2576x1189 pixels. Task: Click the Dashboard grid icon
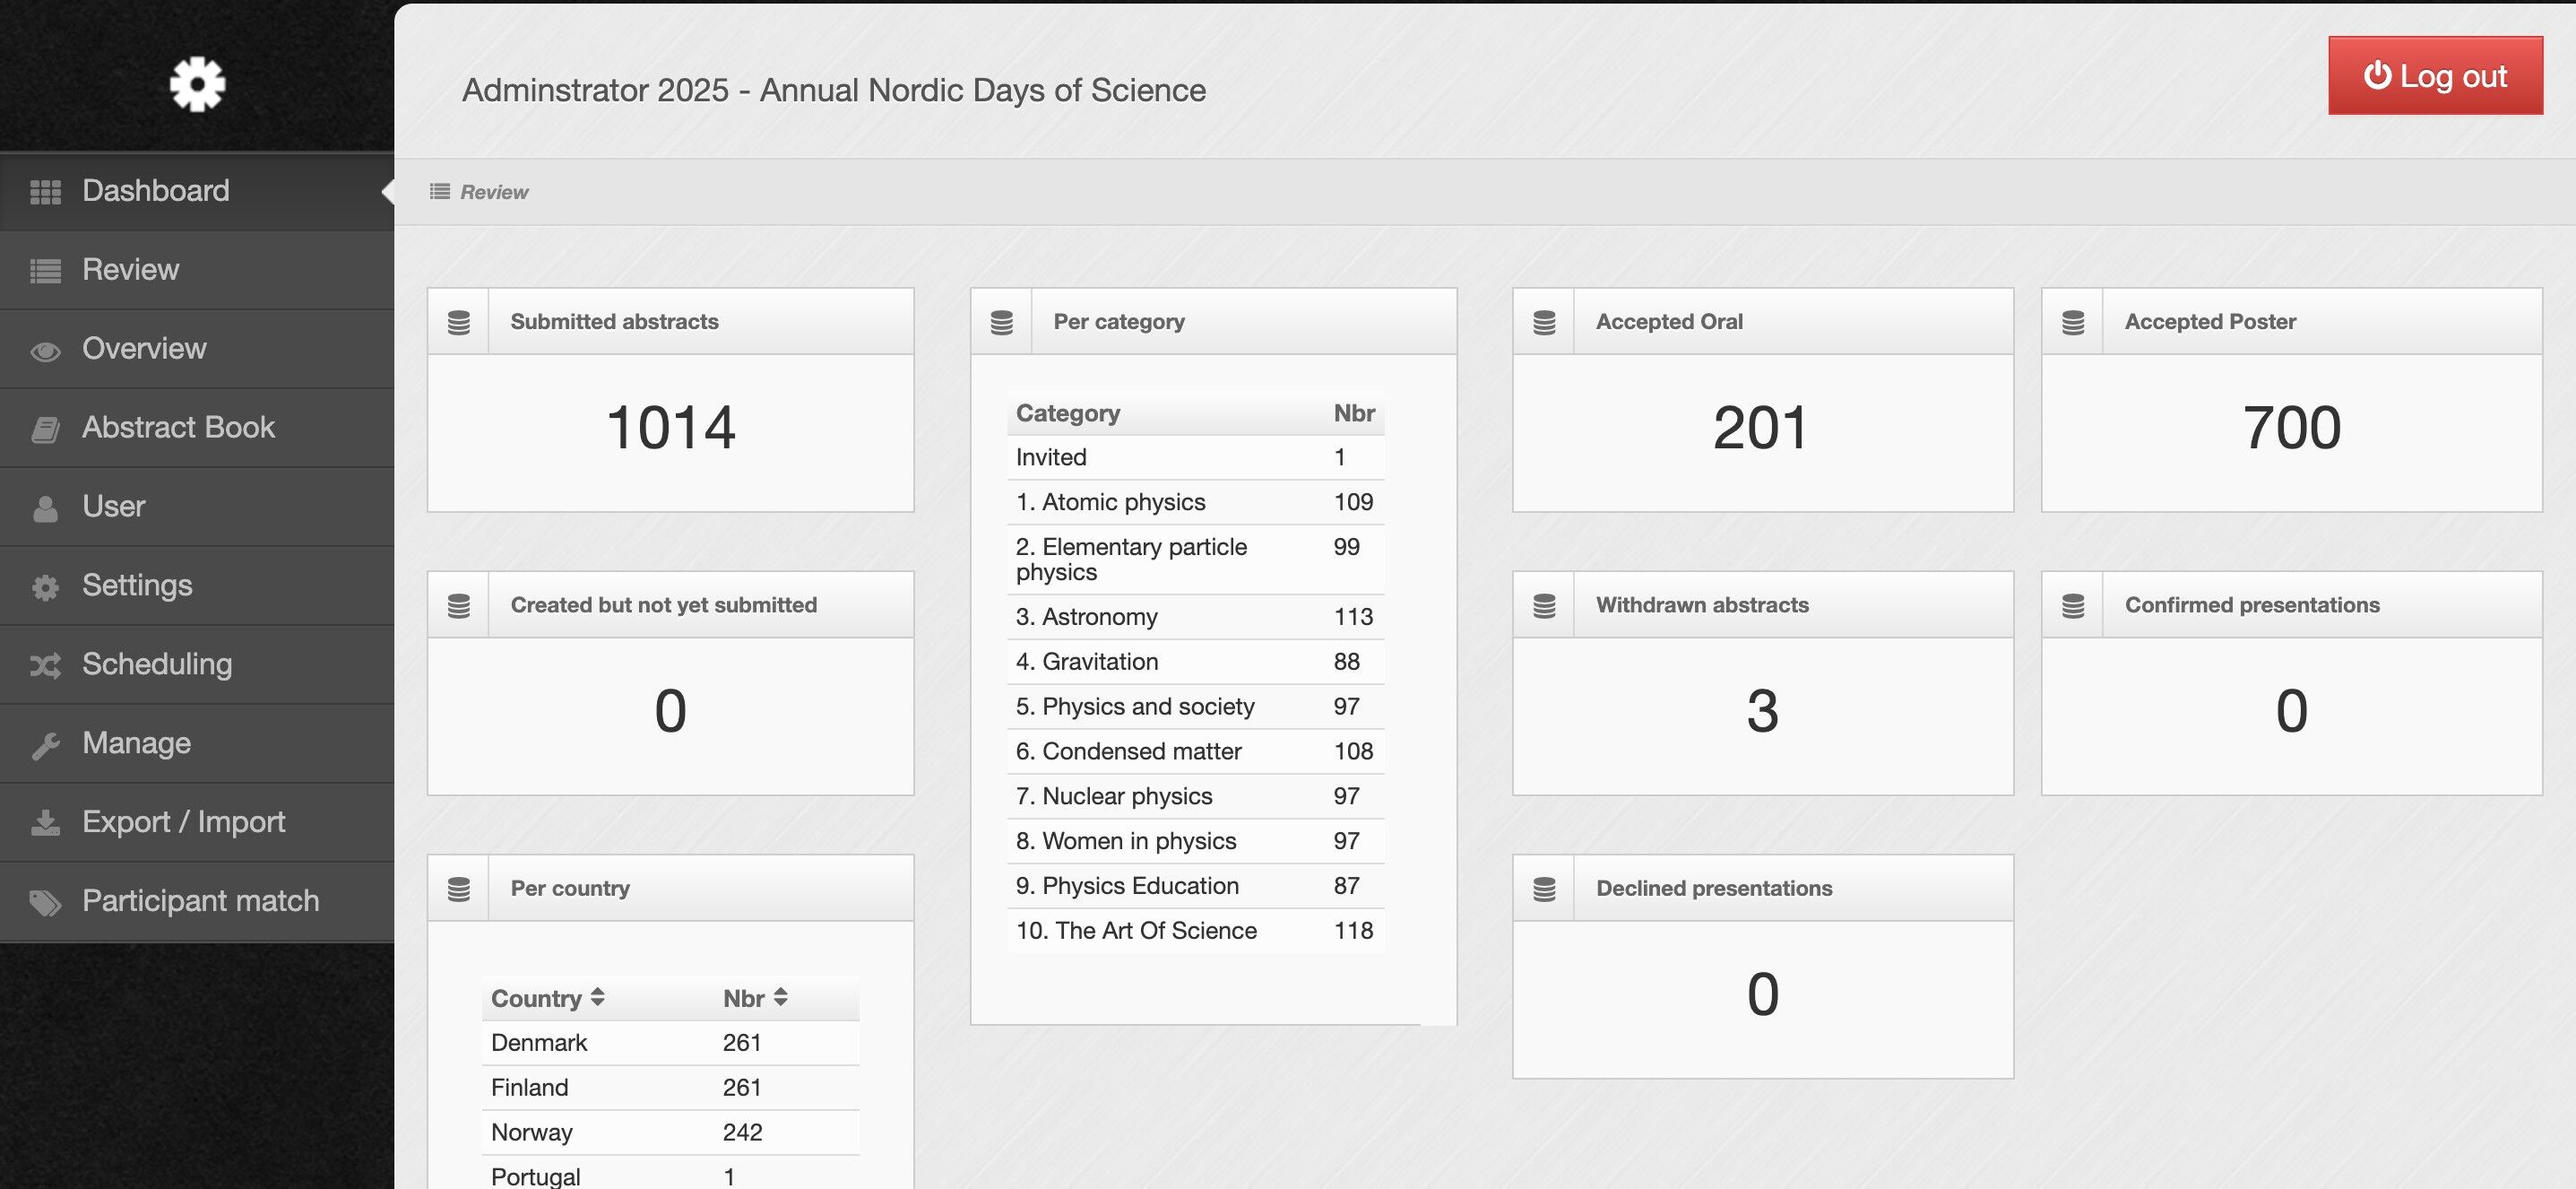click(46, 192)
